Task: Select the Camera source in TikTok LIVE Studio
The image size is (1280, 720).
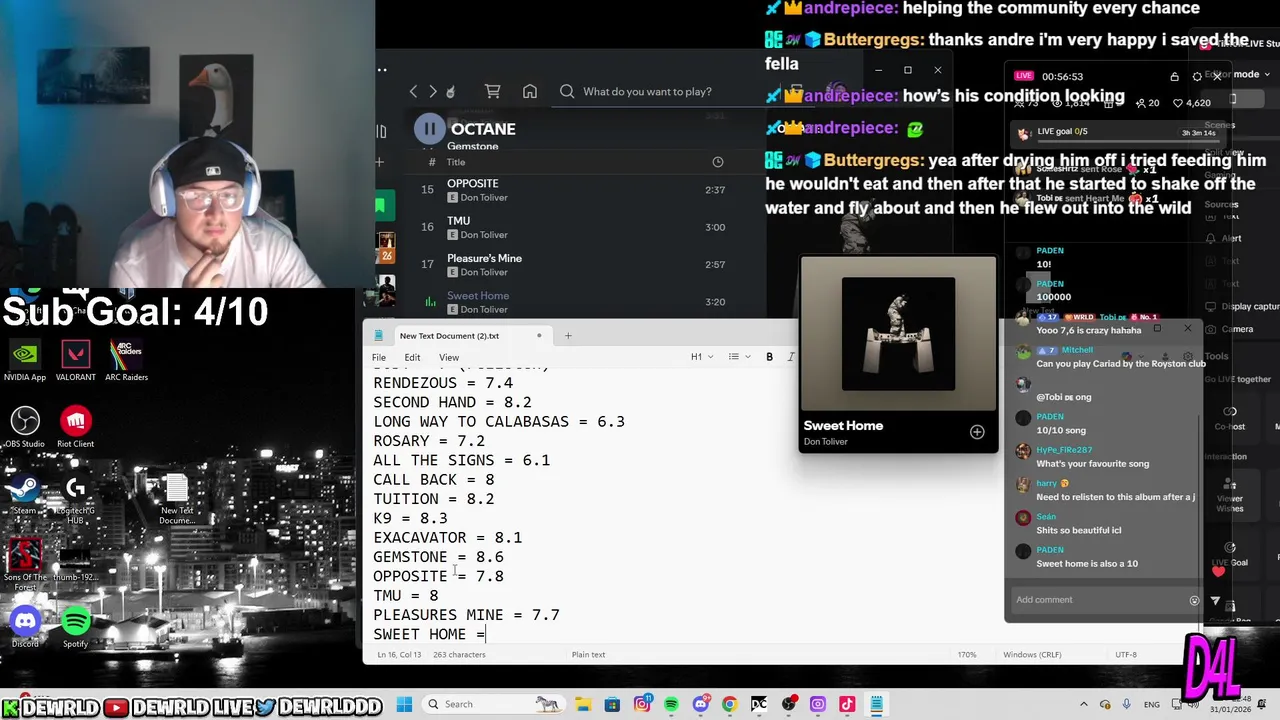Action: tap(1237, 329)
